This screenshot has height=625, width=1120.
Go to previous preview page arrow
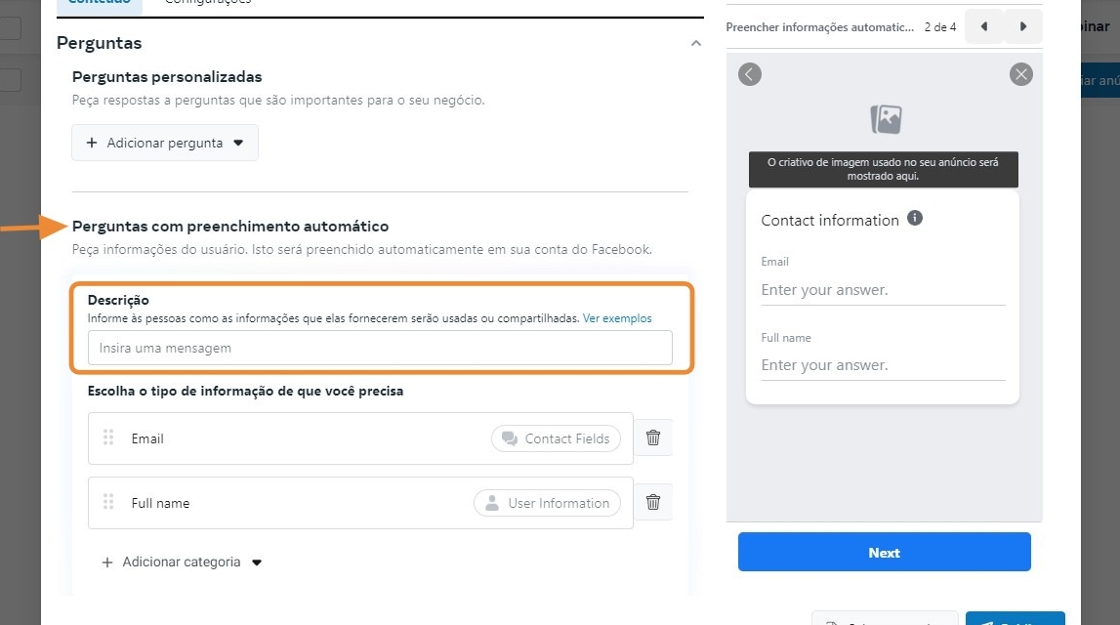(984, 27)
